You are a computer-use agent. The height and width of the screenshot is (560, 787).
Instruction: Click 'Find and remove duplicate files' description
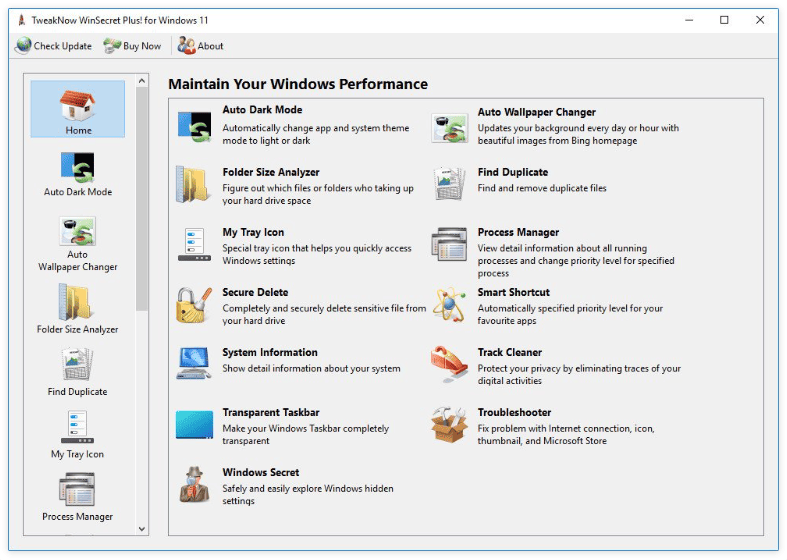[x=542, y=188]
